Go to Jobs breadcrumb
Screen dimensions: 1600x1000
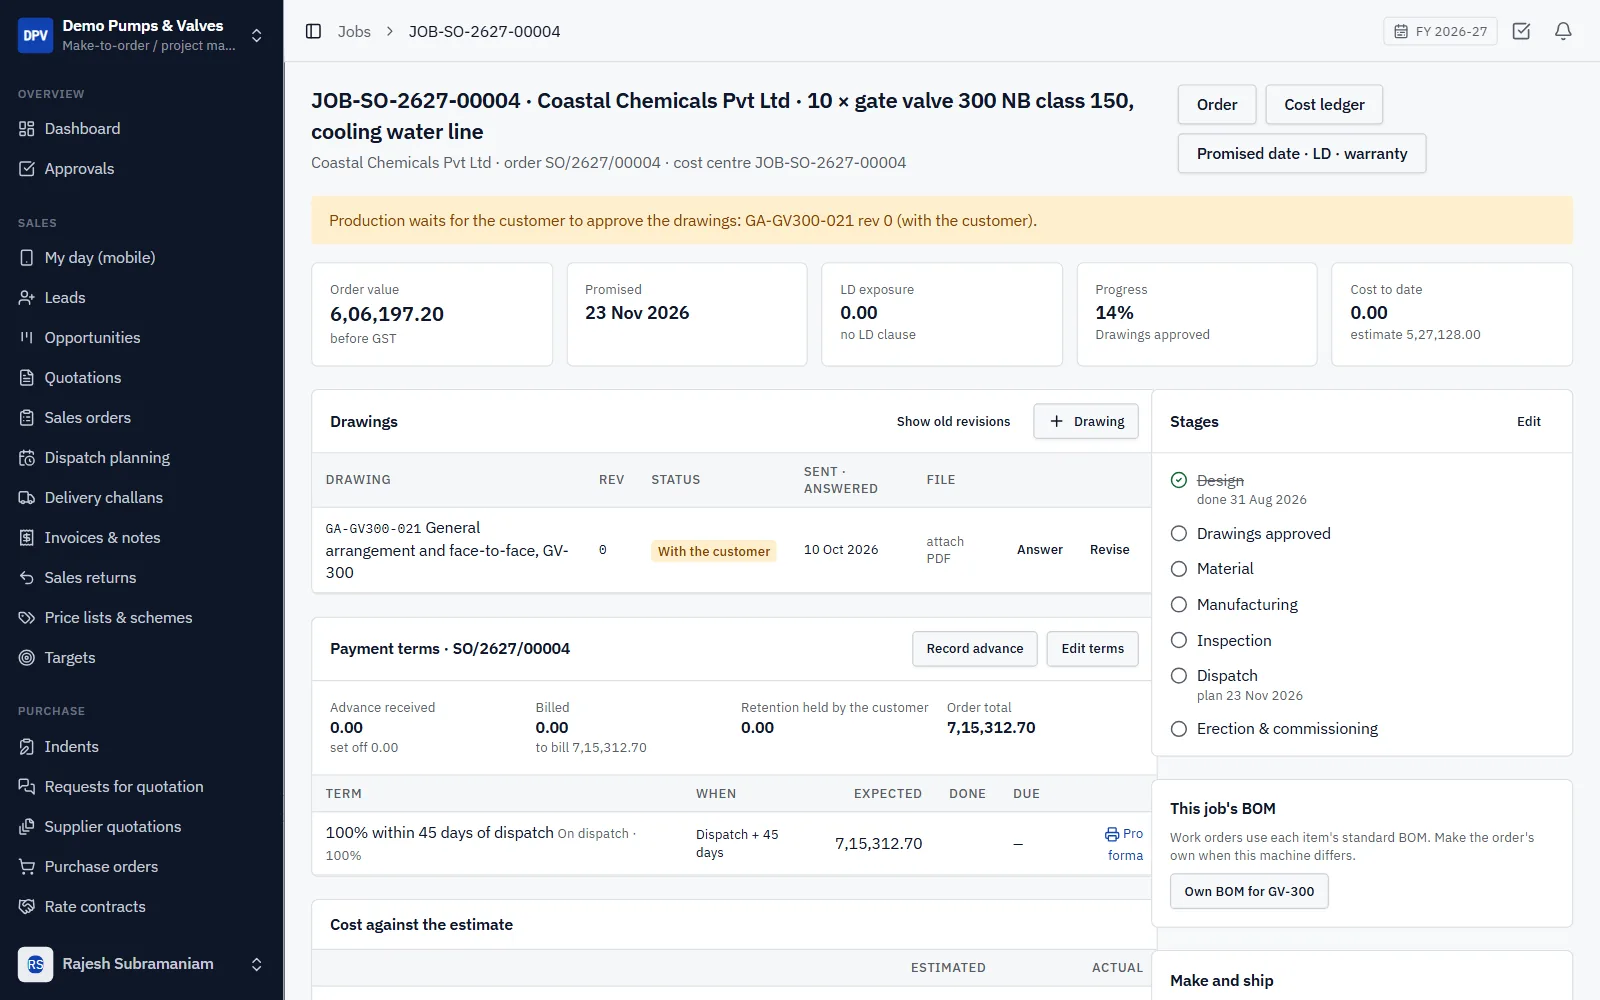click(x=354, y=32)
